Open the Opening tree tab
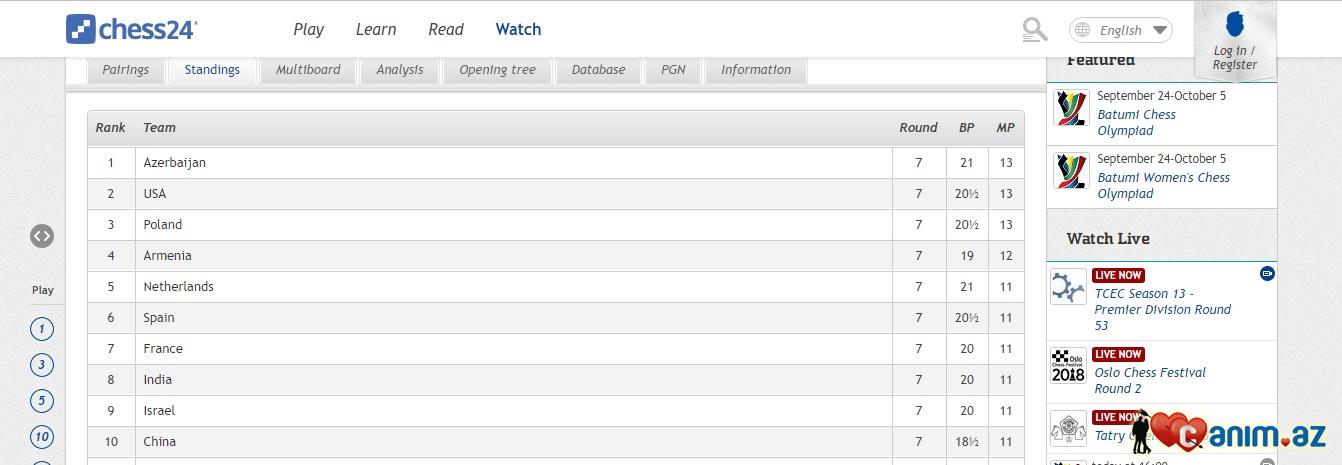 (497, 70)
